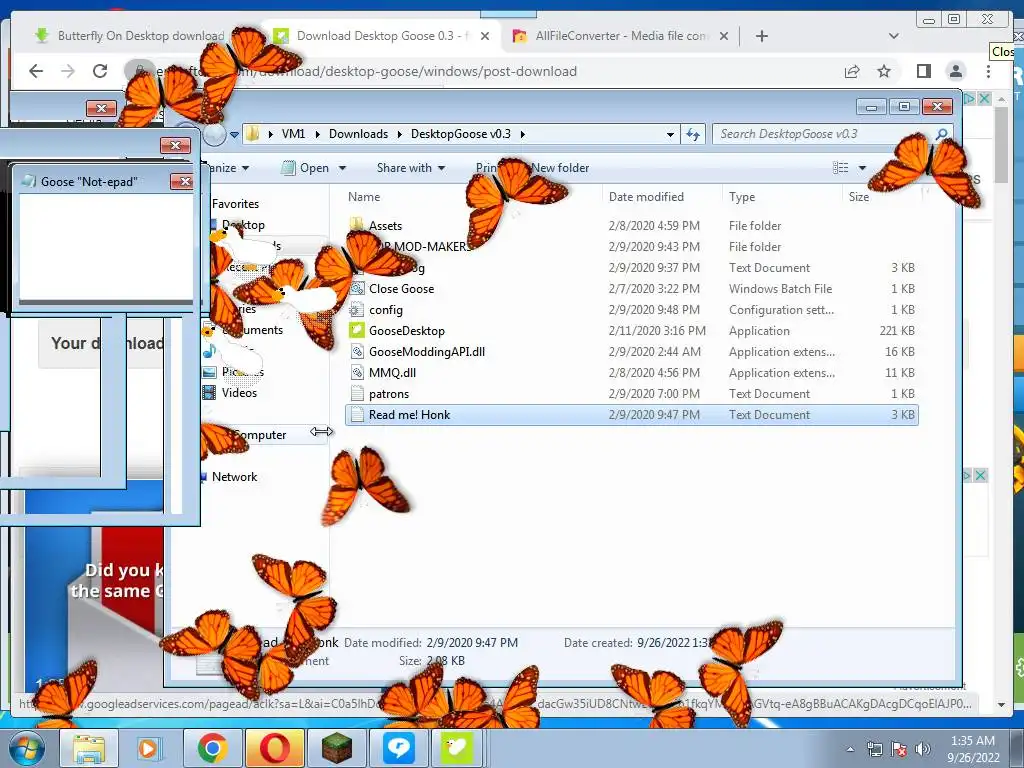Open Chrome side panel icon
1024x768 pixels.
[923, 71]
